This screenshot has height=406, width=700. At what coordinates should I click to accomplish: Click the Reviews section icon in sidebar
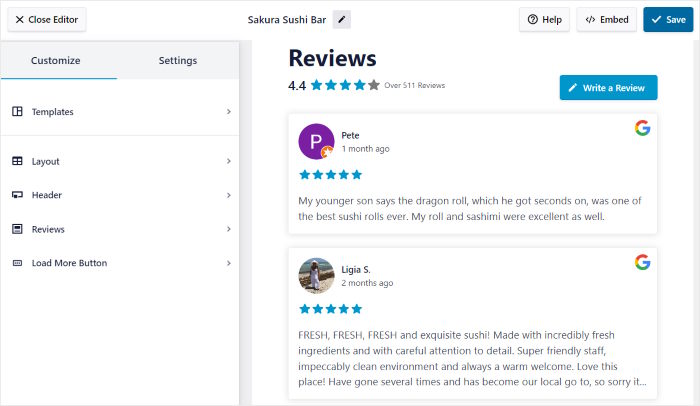(17, 229)
